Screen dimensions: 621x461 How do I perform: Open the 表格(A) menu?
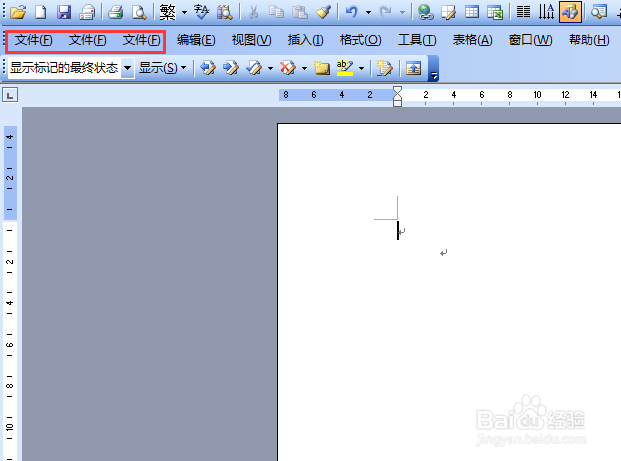(x=472, y=40)
